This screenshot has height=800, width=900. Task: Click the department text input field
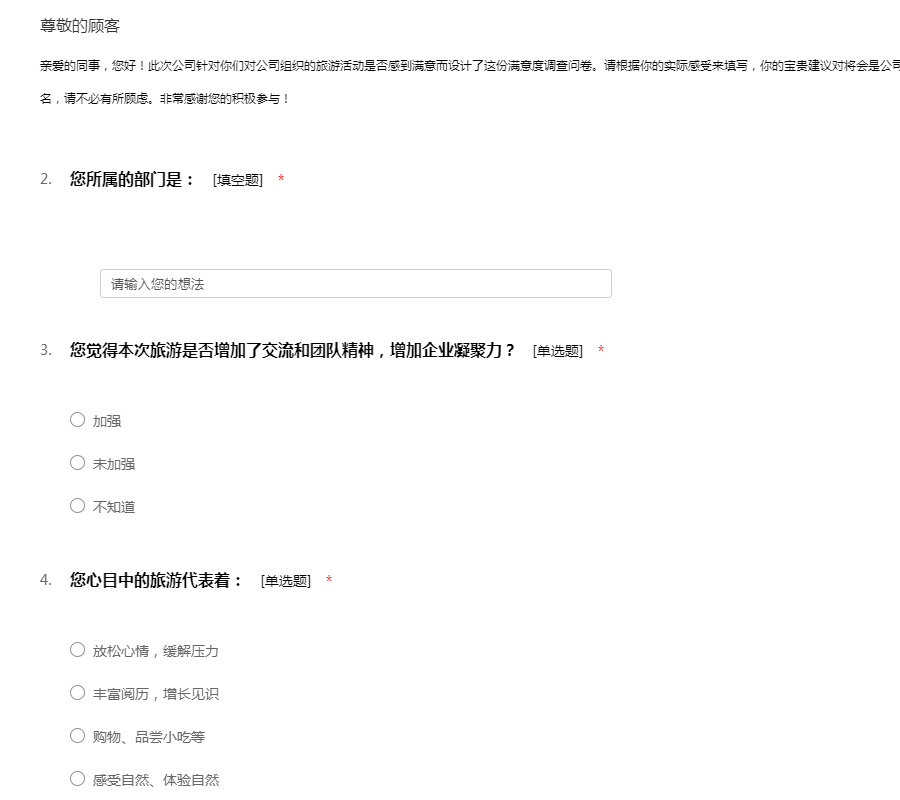355,284
